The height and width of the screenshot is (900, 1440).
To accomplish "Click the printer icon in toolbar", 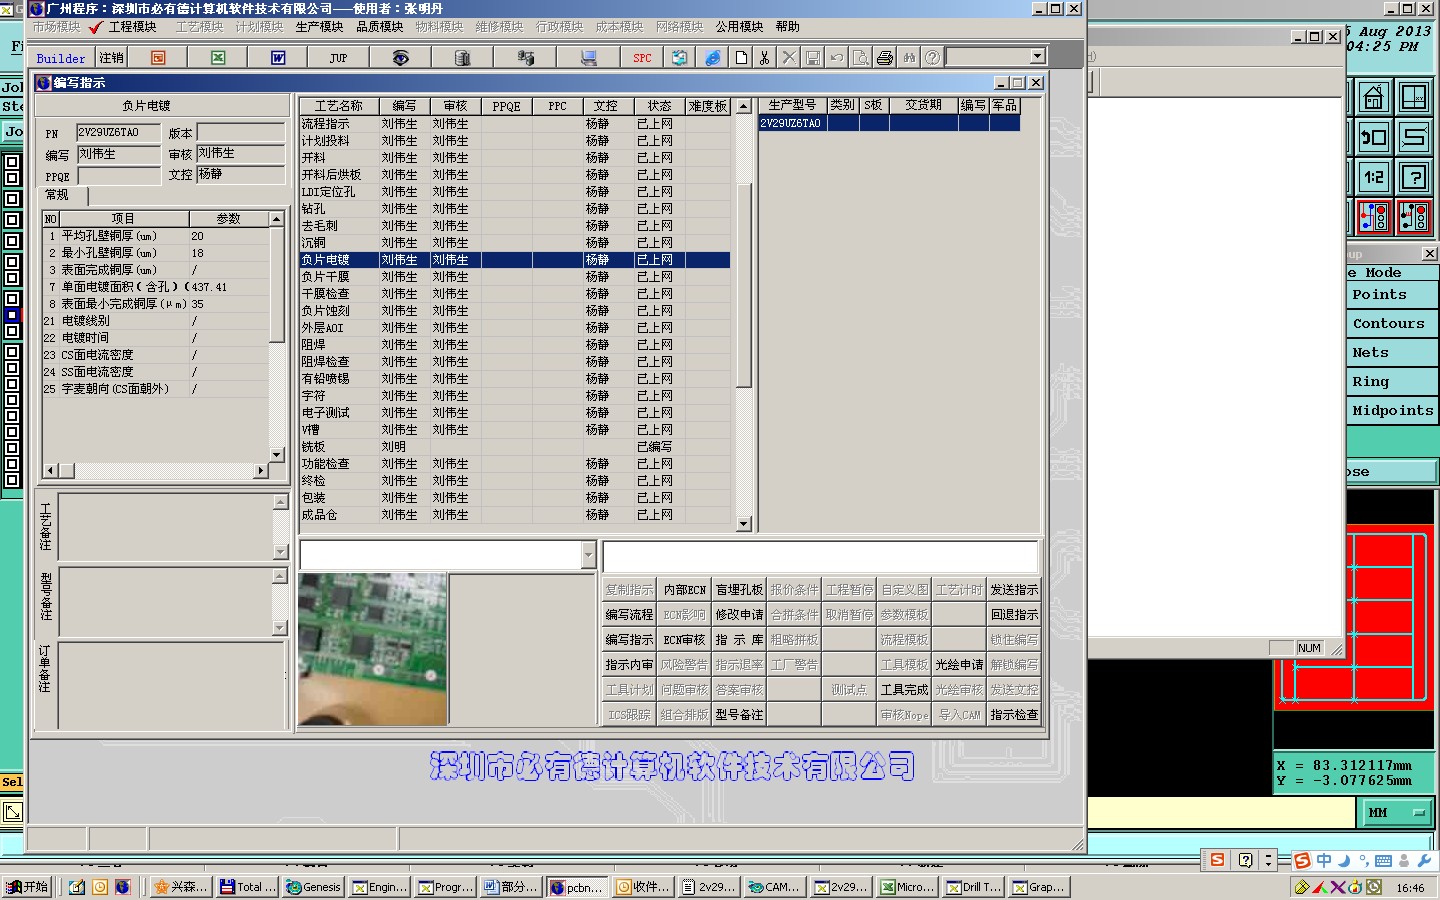I will (x=885, y=58).
